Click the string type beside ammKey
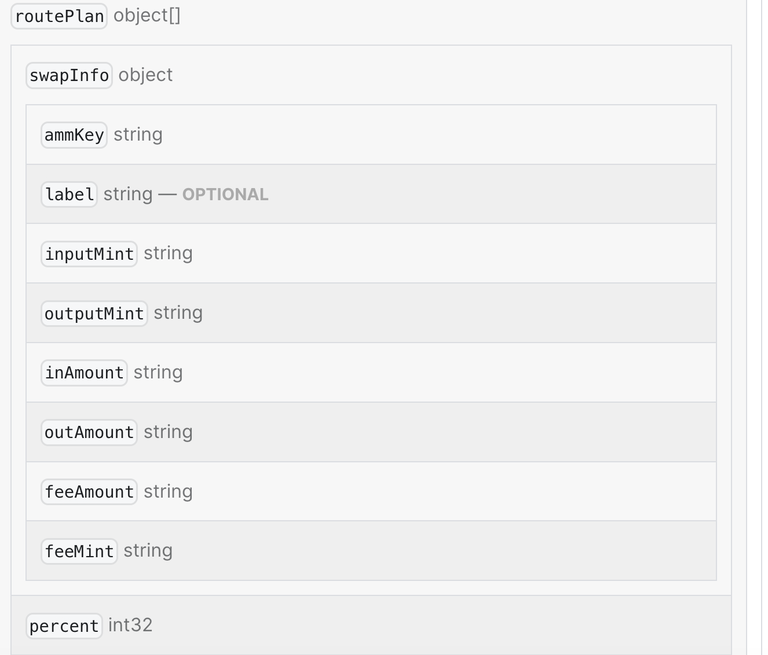This screenshot has height=655, width=768. 138,135
